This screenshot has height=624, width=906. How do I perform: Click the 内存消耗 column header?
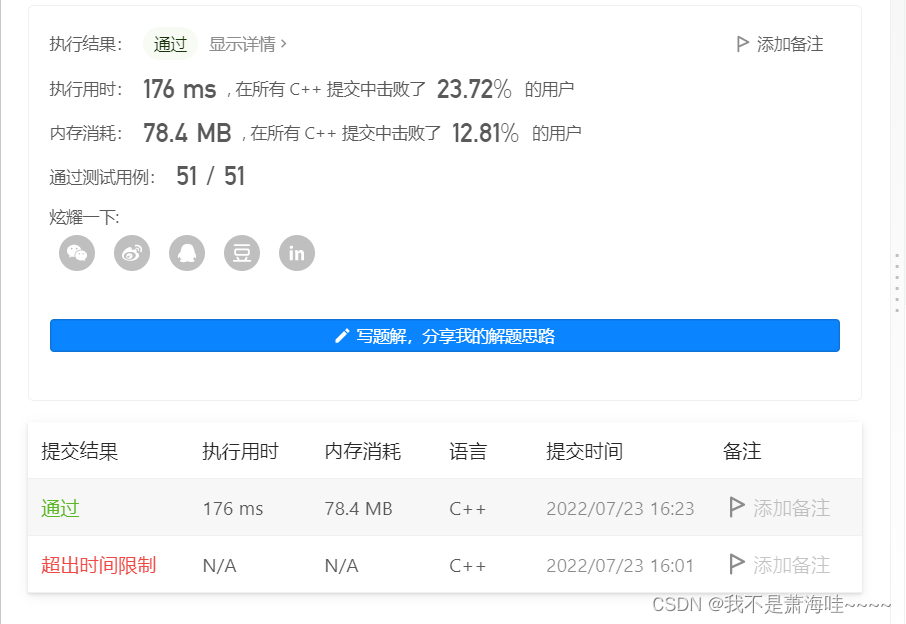(363, 451)
